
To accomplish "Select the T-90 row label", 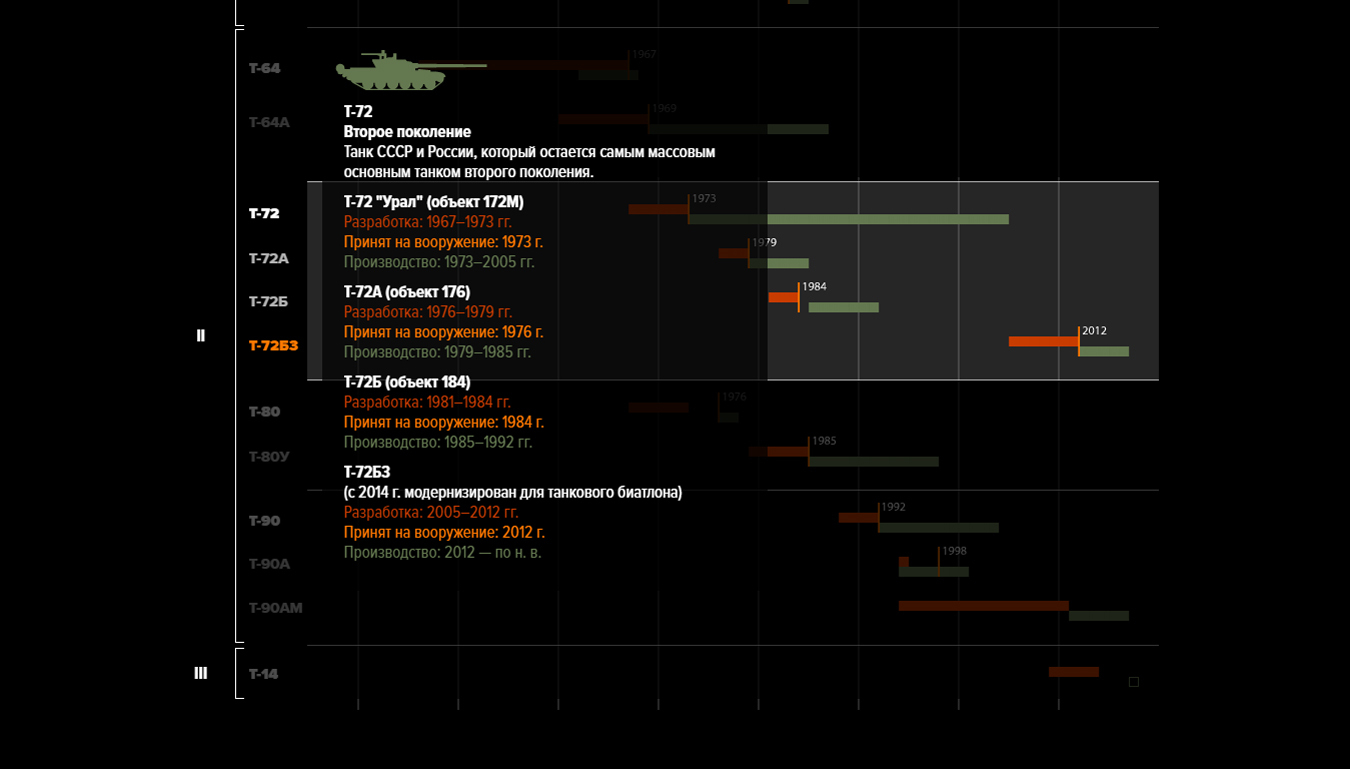I will coord(265,520).
